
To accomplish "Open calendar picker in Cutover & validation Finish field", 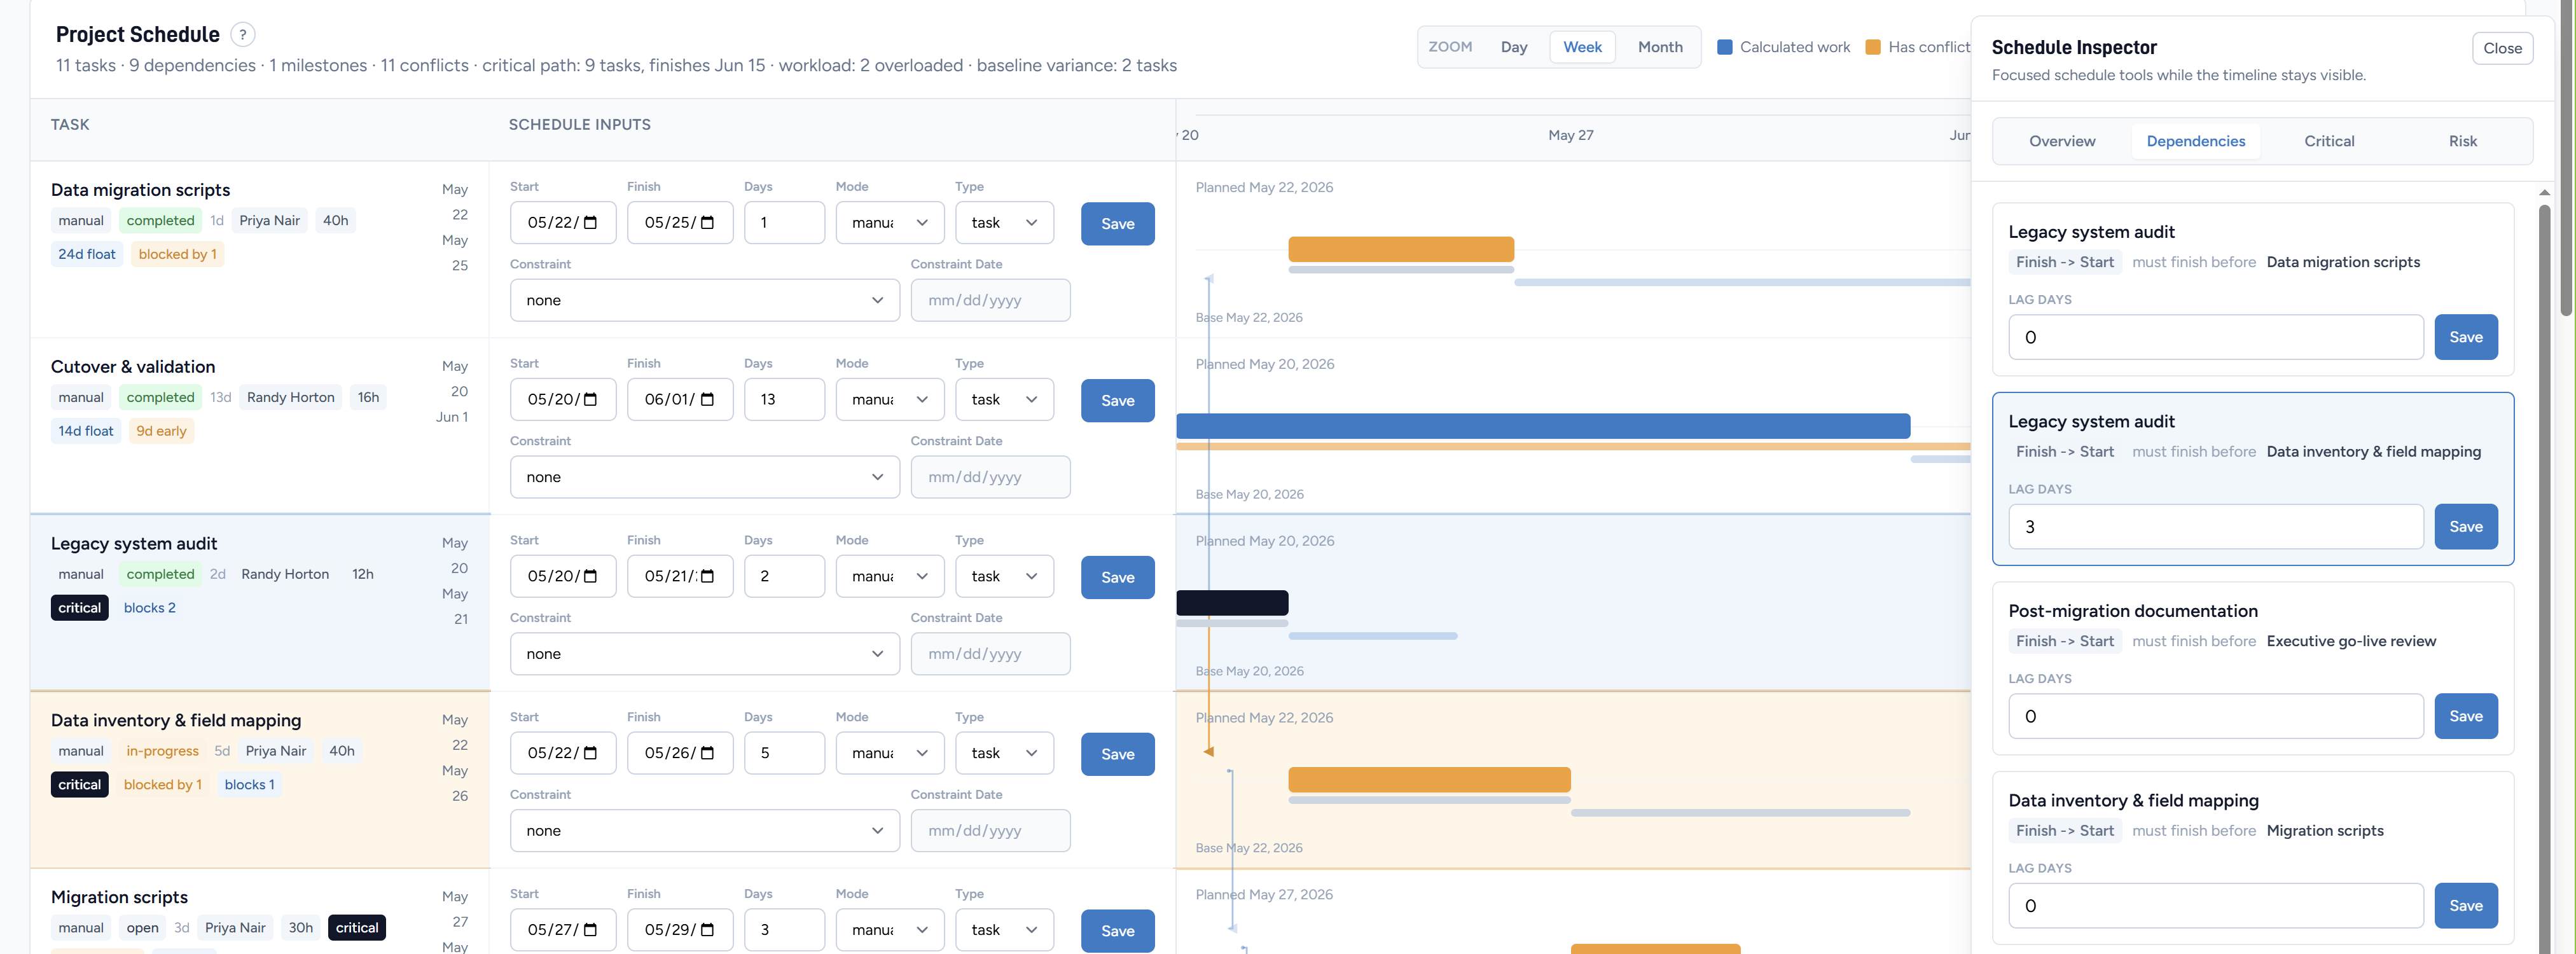I will coord(707,400).
